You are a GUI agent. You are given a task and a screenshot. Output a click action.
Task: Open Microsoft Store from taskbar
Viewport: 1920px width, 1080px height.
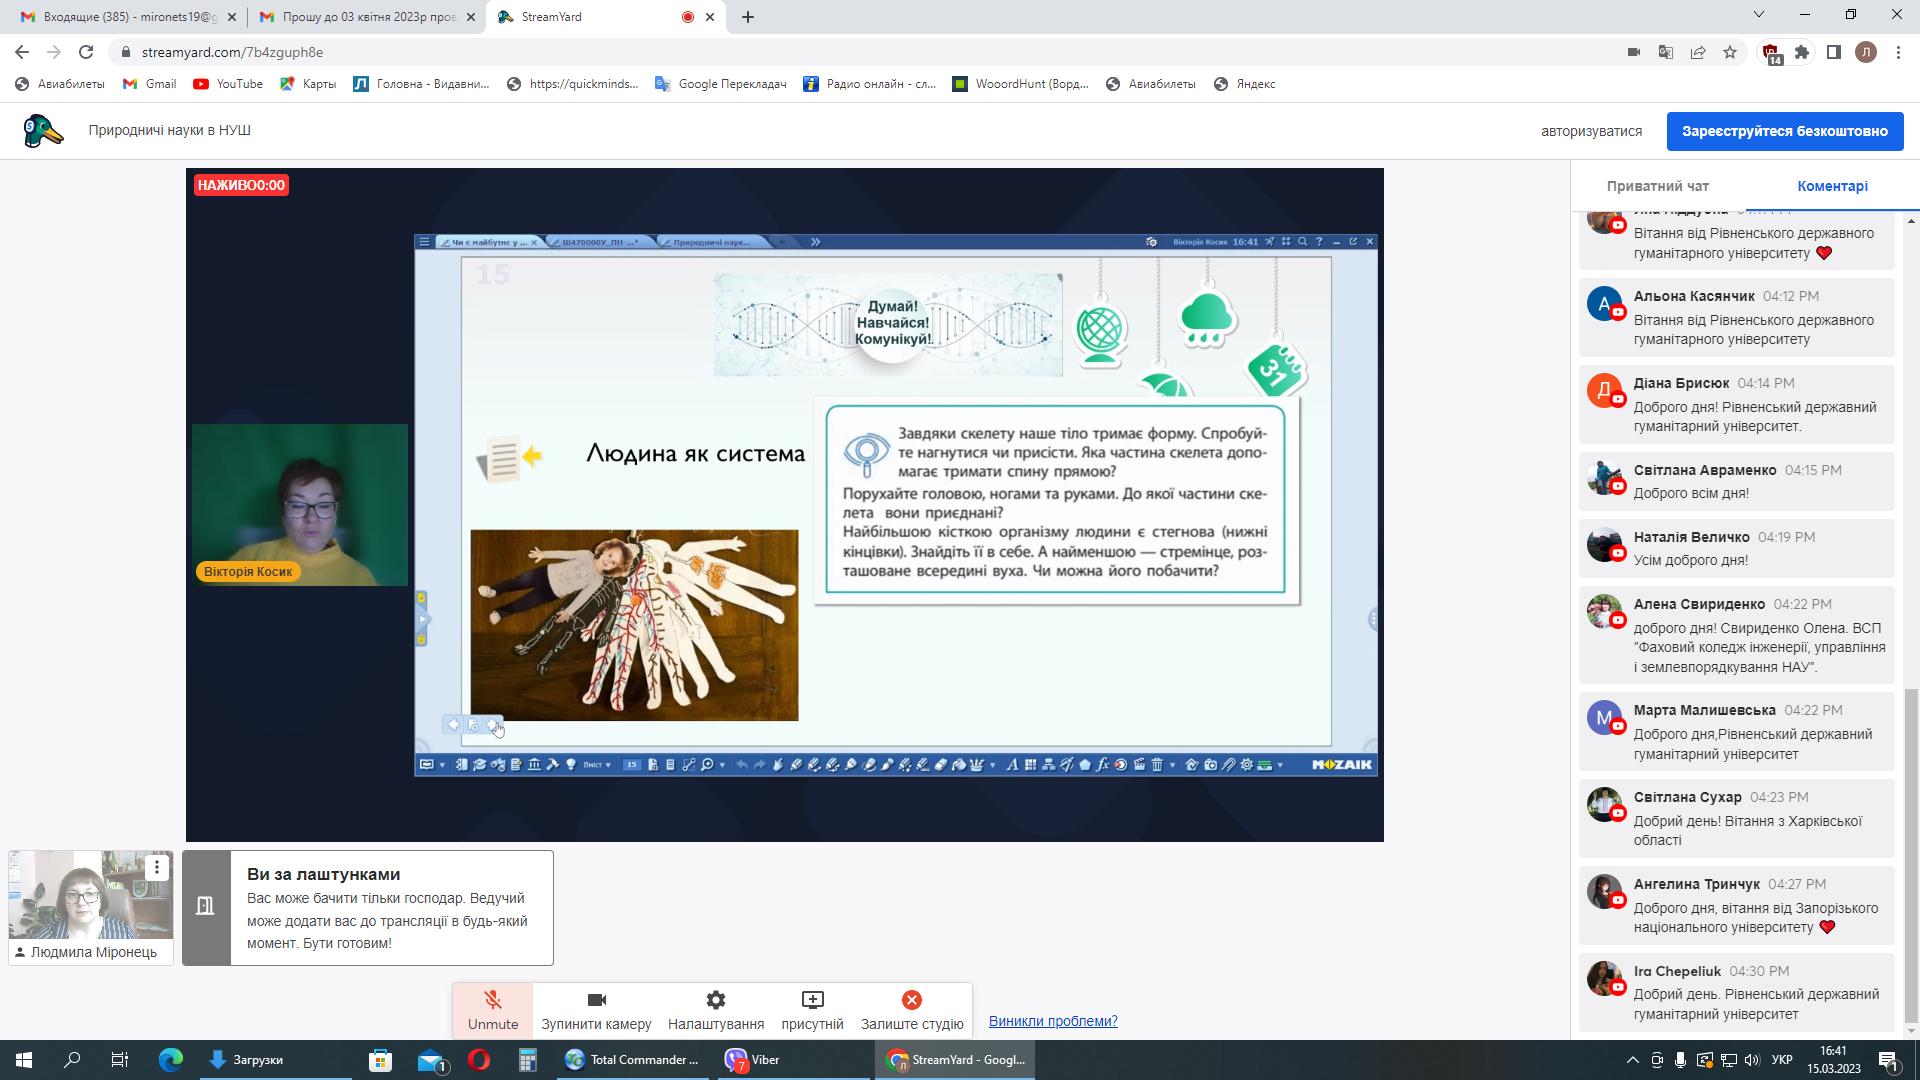click(x=380, y=1060)
